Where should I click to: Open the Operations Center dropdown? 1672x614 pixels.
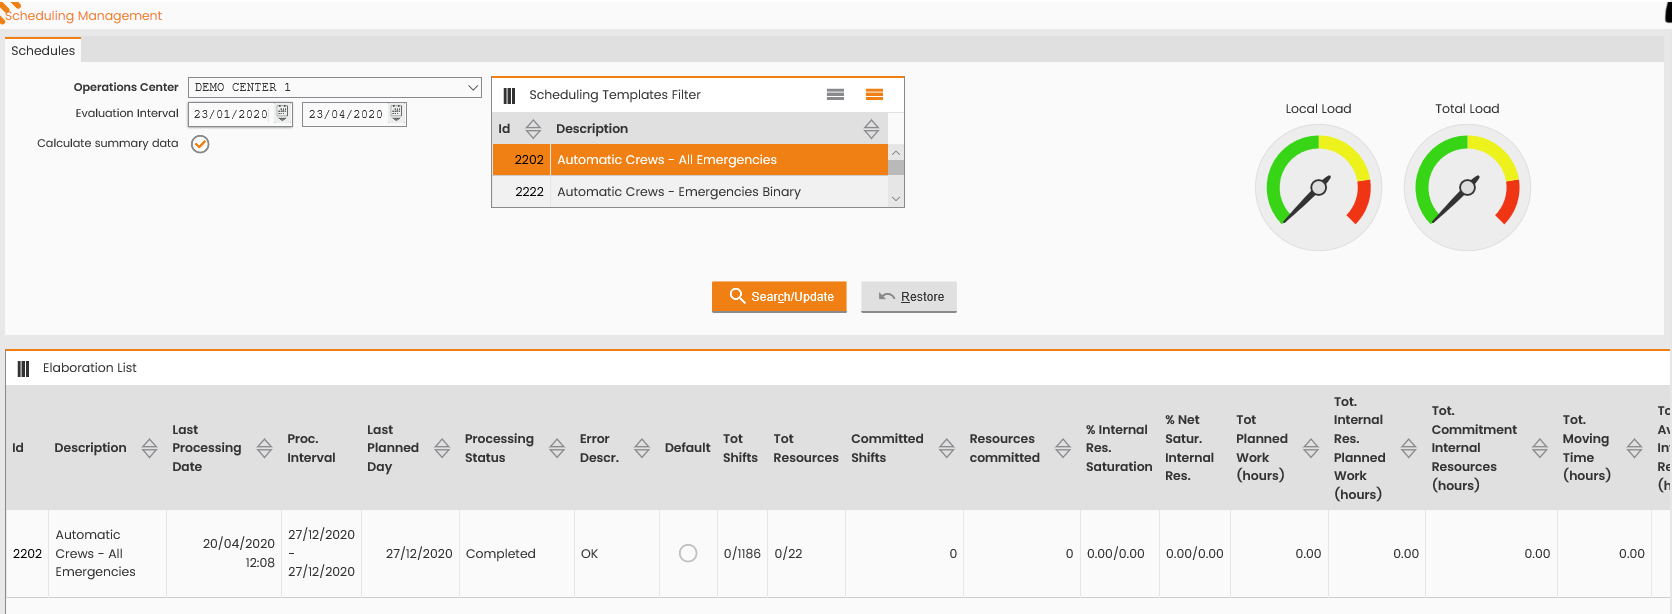point(335,87)
